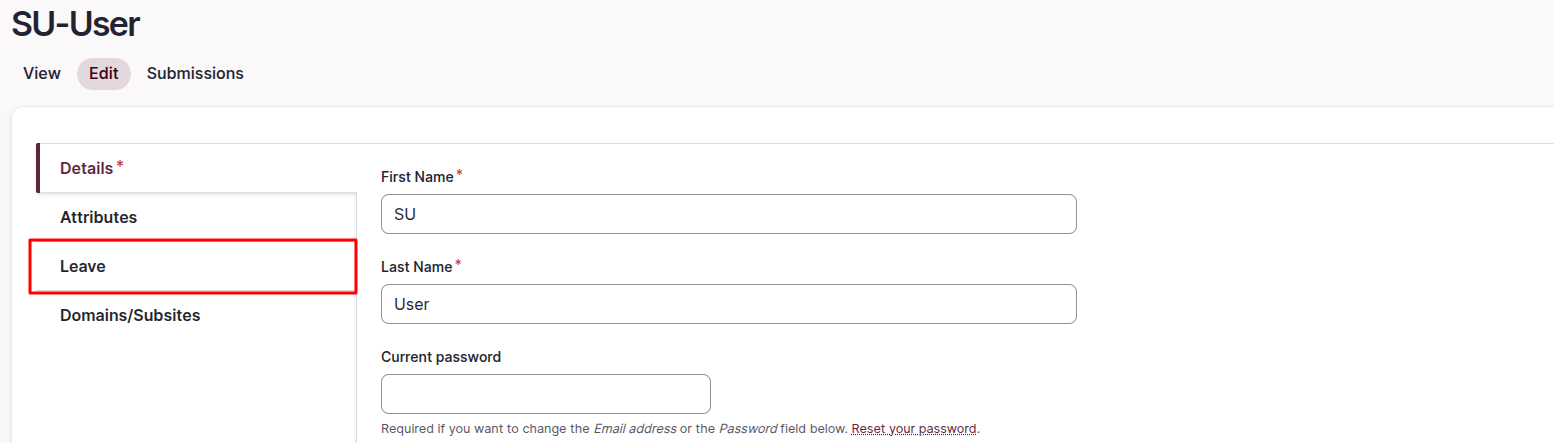Click the Current password label

tap(441, 356)
